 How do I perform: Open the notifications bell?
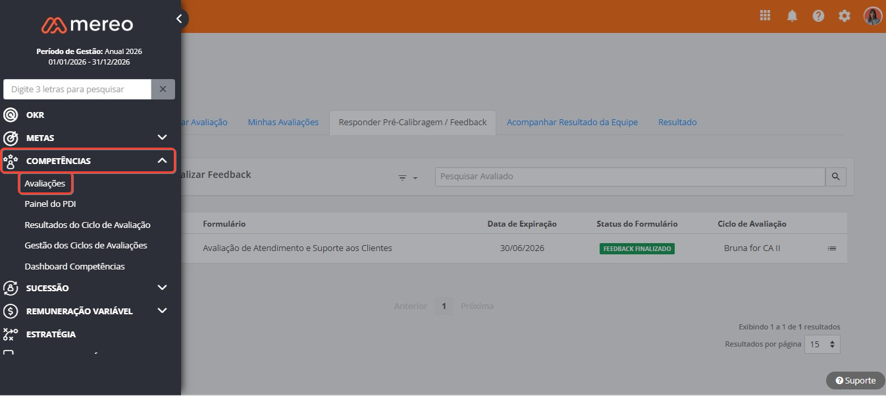tap(792, 16)
